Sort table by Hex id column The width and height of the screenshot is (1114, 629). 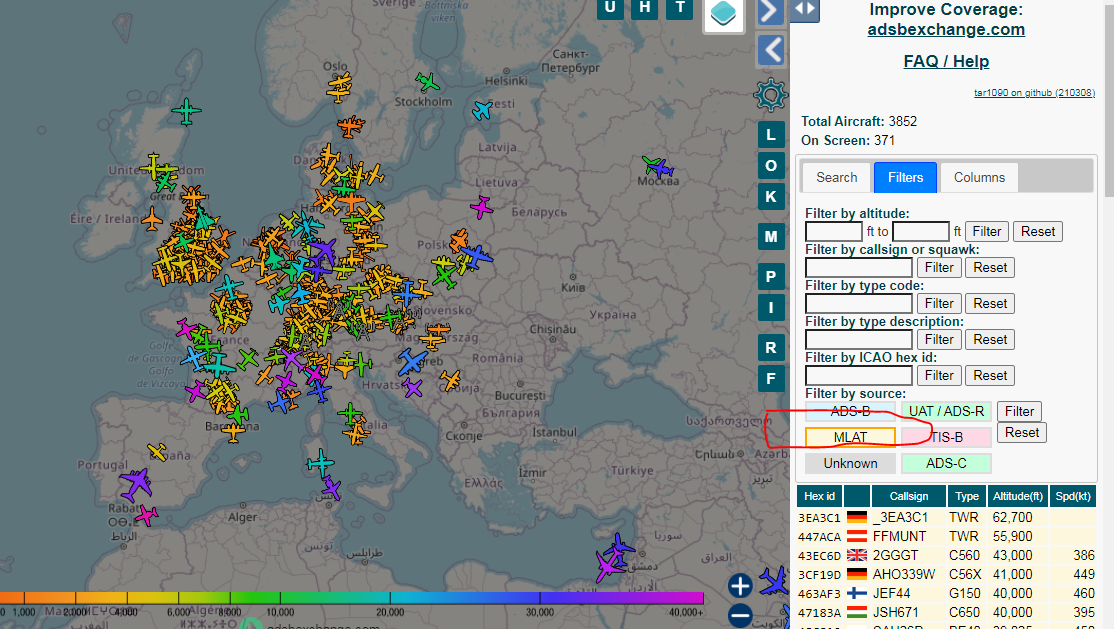(820, 496)
